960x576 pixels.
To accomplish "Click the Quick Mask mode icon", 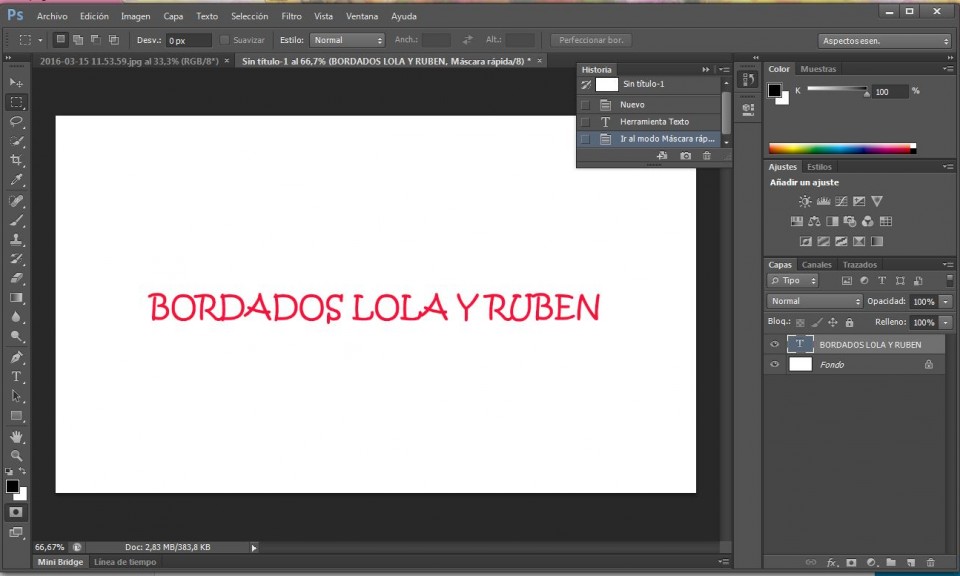I will (17, 512).
